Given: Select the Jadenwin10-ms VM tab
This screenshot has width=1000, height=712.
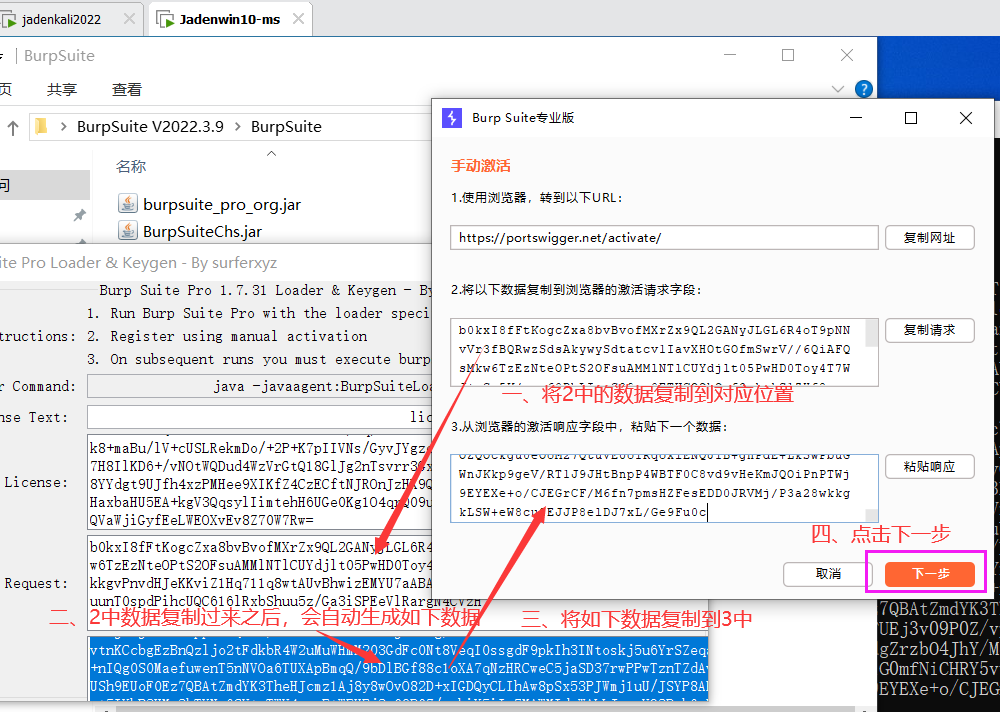Looking at the screenshot, I should pos(230,19).
